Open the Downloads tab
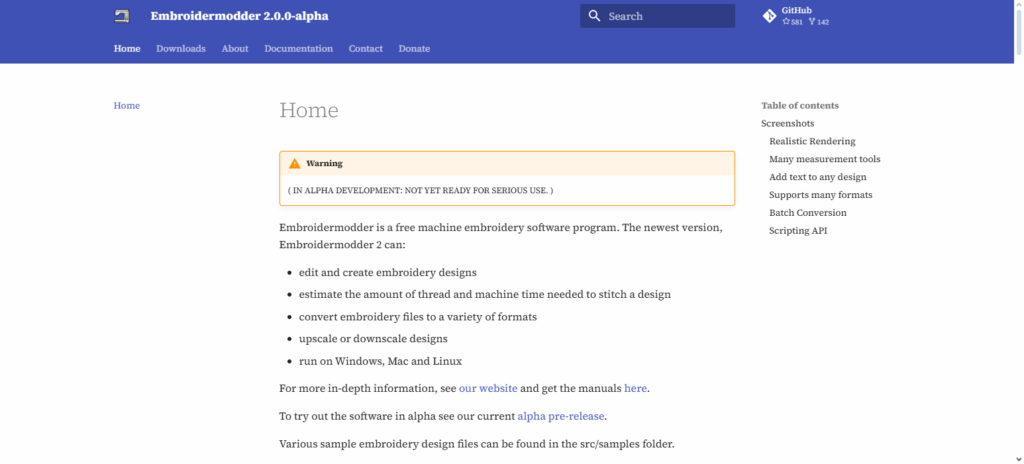Screen dimensions: 1024x464 pyautogui.click(x=181, y=49)
